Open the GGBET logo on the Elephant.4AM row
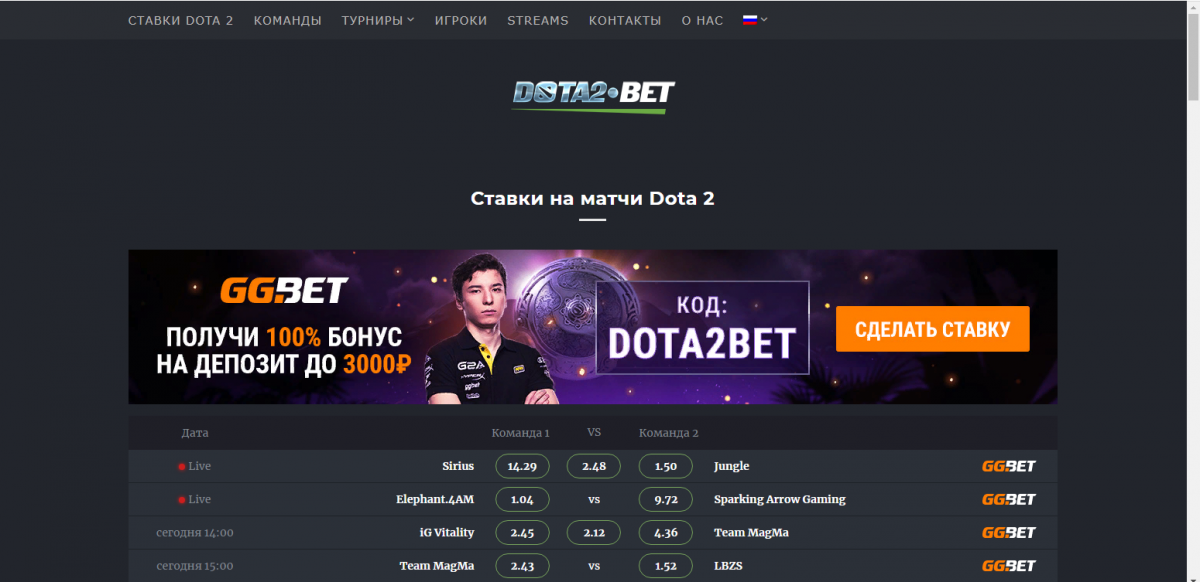 pos(1009,499)
